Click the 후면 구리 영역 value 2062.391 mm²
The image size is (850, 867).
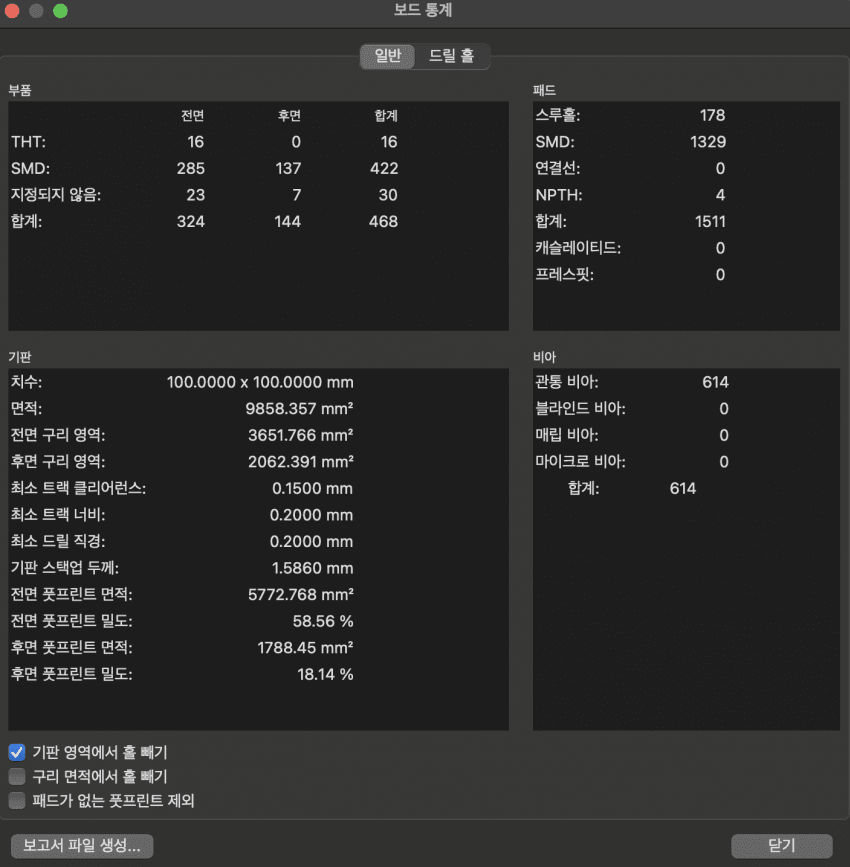coord(300,462)
